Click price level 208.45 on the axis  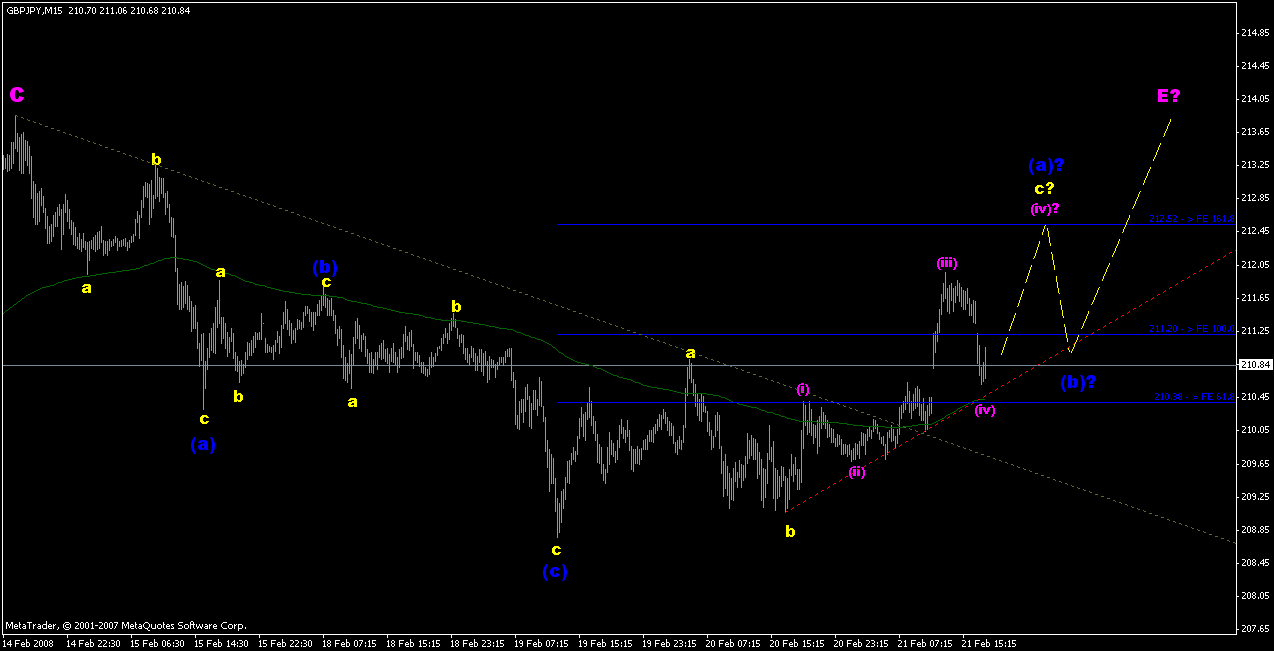[1256, 562]
